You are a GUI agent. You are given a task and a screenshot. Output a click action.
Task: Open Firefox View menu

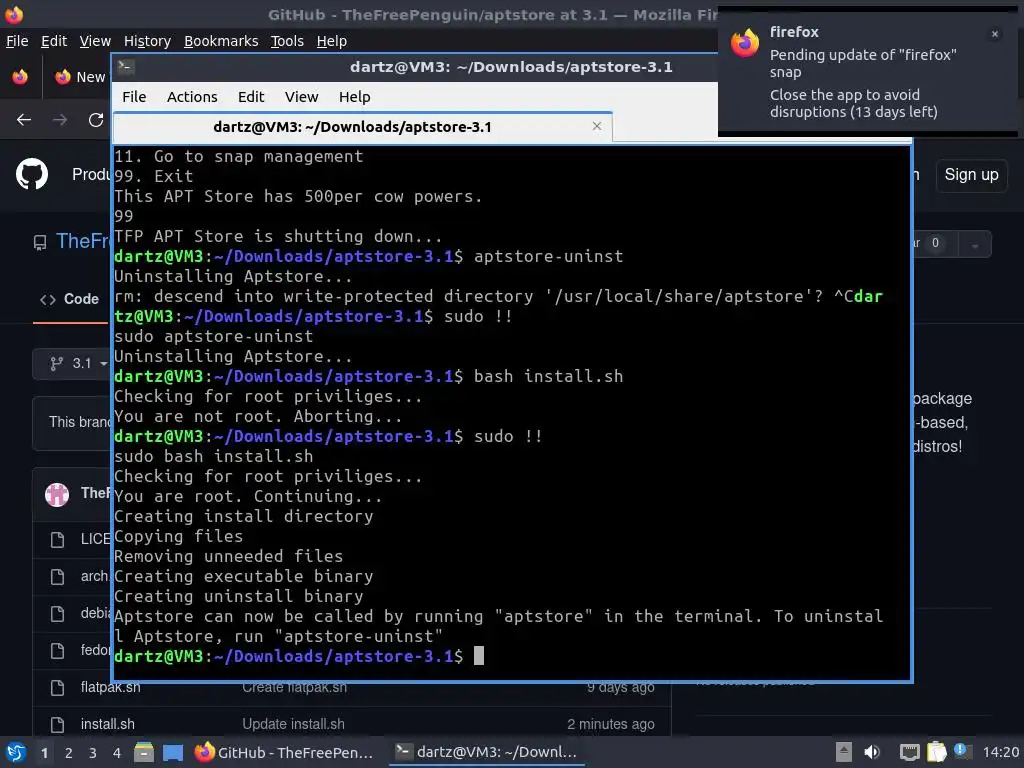pos(95,41)
